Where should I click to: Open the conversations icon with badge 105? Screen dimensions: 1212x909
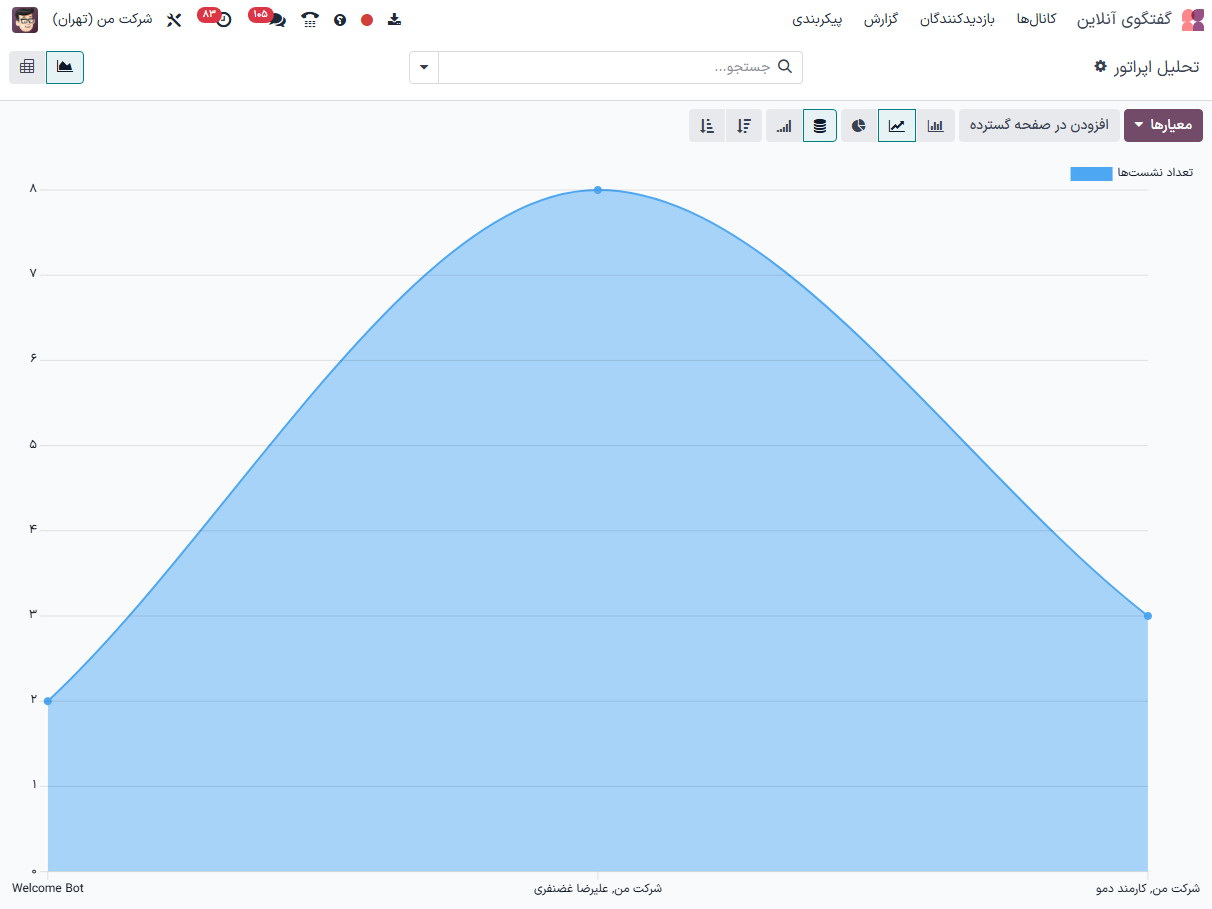tap(276, 19)
